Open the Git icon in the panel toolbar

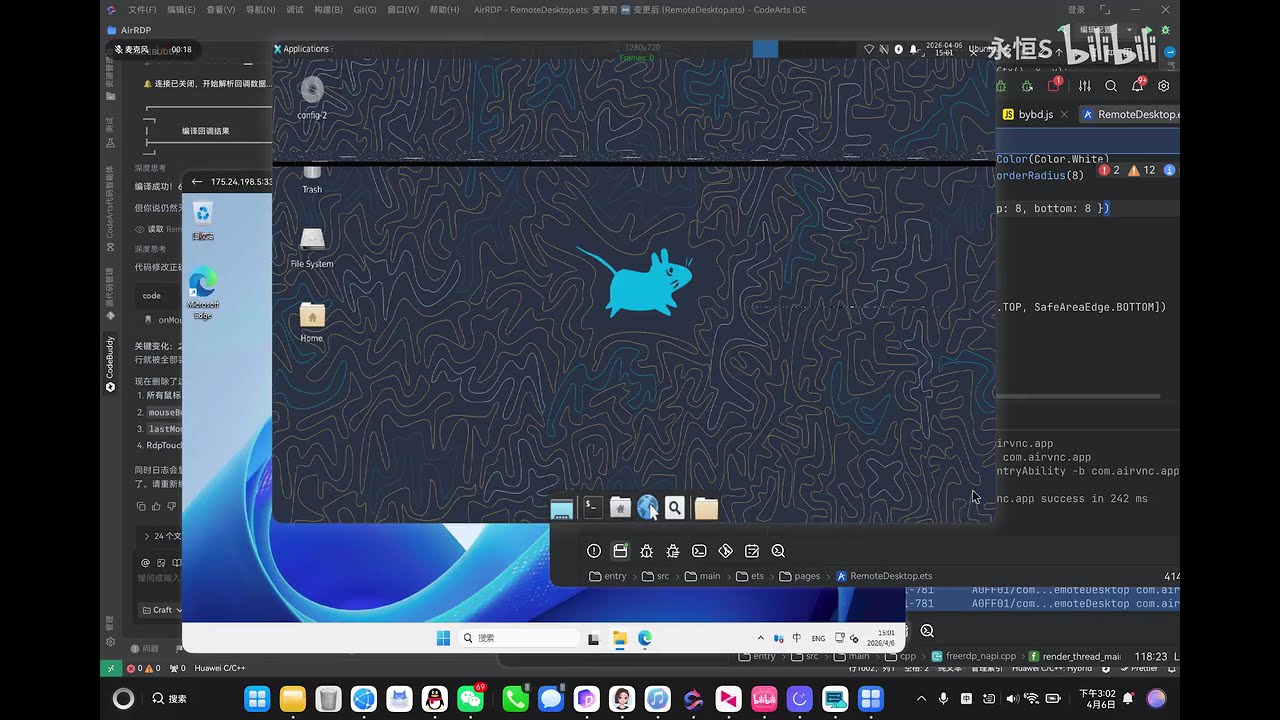click(726, 551)
